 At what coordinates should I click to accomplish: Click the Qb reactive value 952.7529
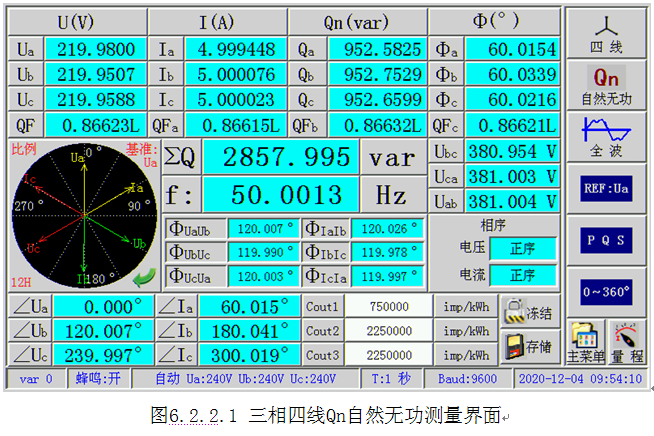pos(377,75)
